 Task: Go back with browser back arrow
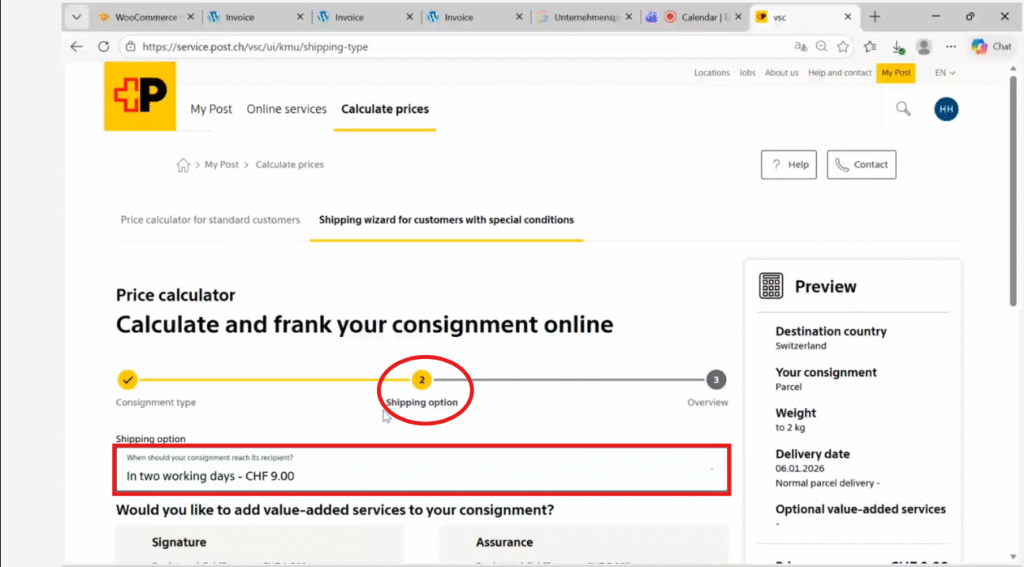click(77, 46)
